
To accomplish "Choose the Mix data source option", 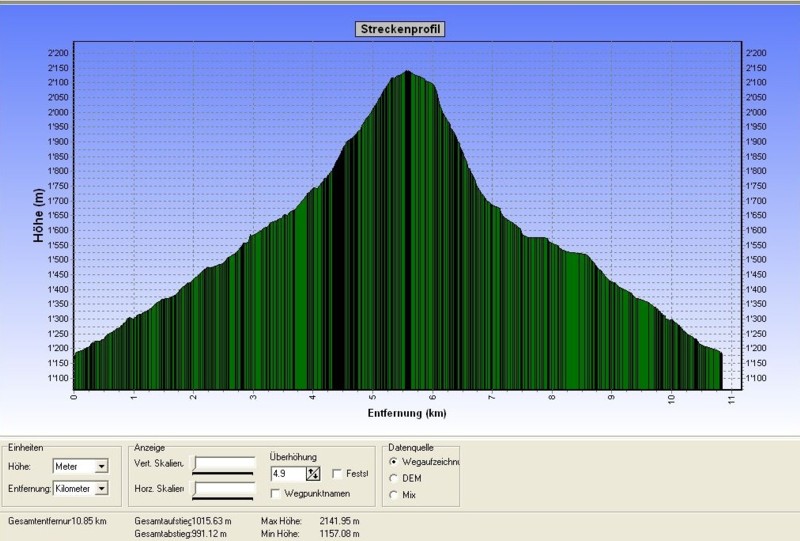I will [392, 494].
